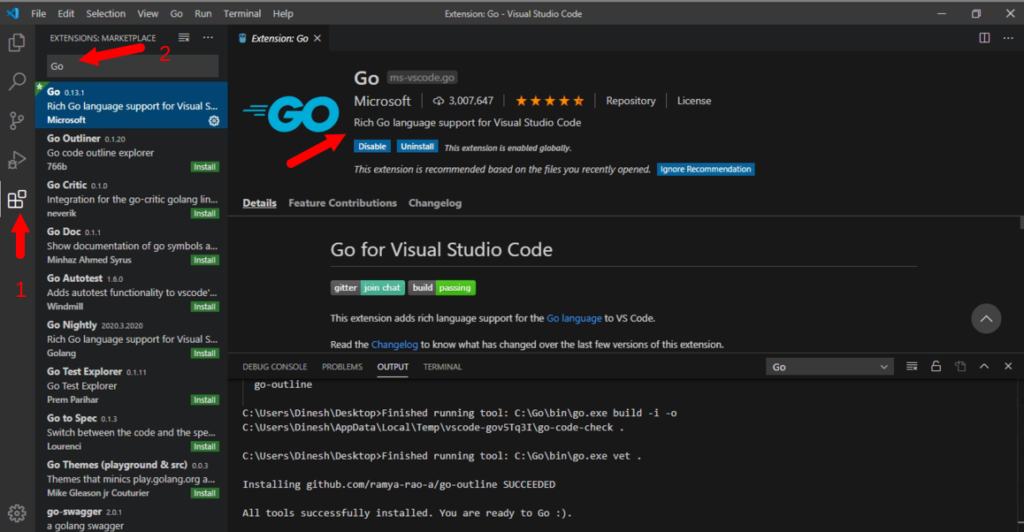The width and height of the screenshot is (1024, 532).
Task: Click the five star rating
Action: coord(549,101)
